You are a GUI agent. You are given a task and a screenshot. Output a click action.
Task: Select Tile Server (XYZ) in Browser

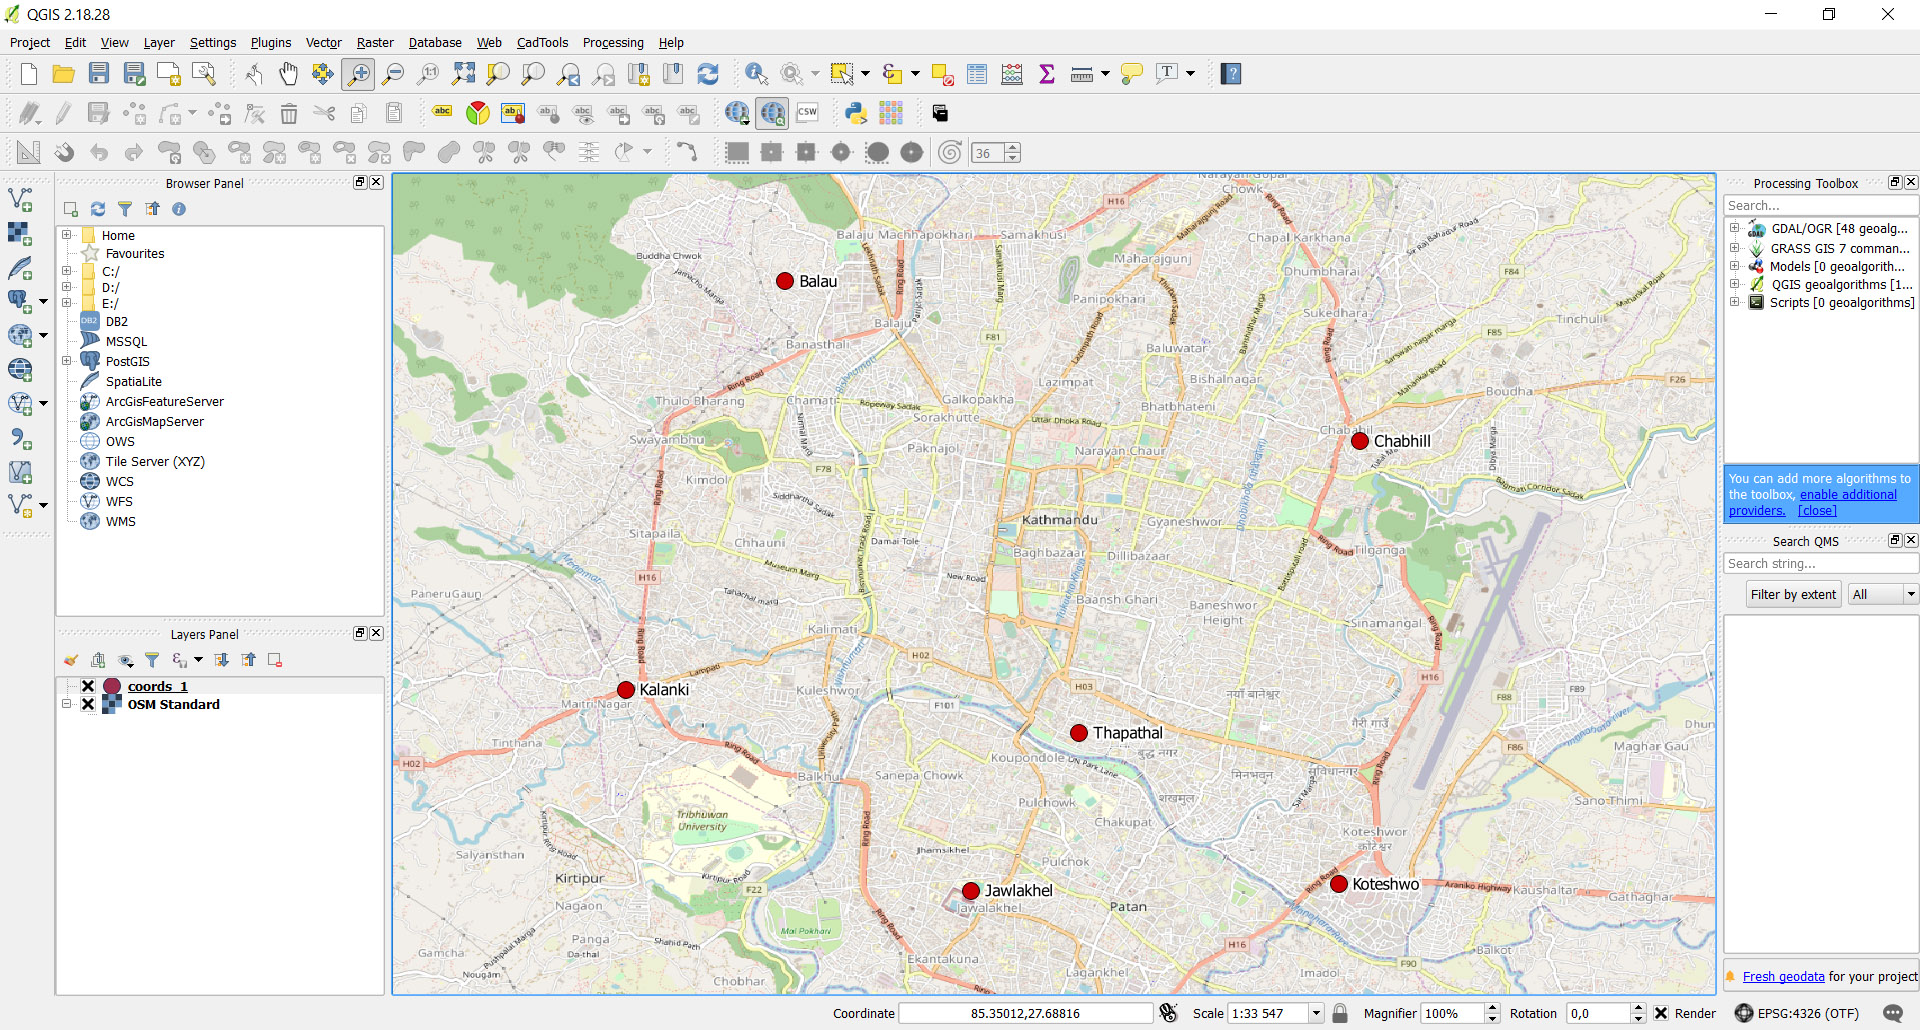(155, 461)
